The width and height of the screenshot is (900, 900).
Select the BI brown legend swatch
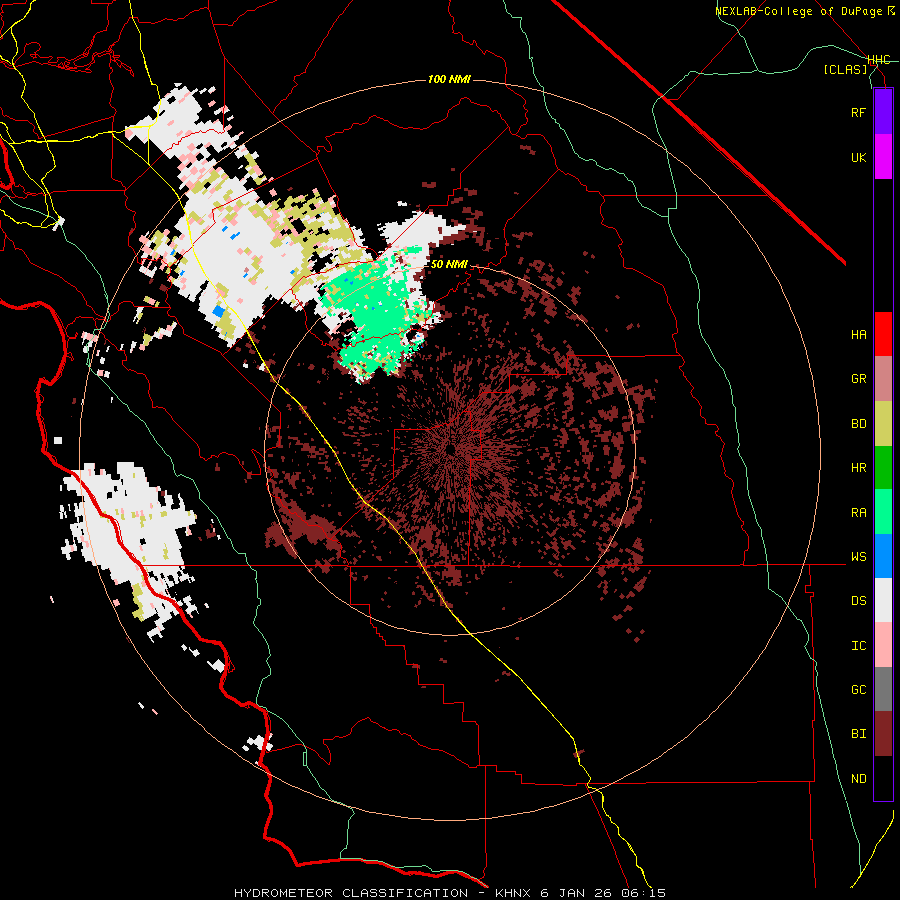[883, 734]
